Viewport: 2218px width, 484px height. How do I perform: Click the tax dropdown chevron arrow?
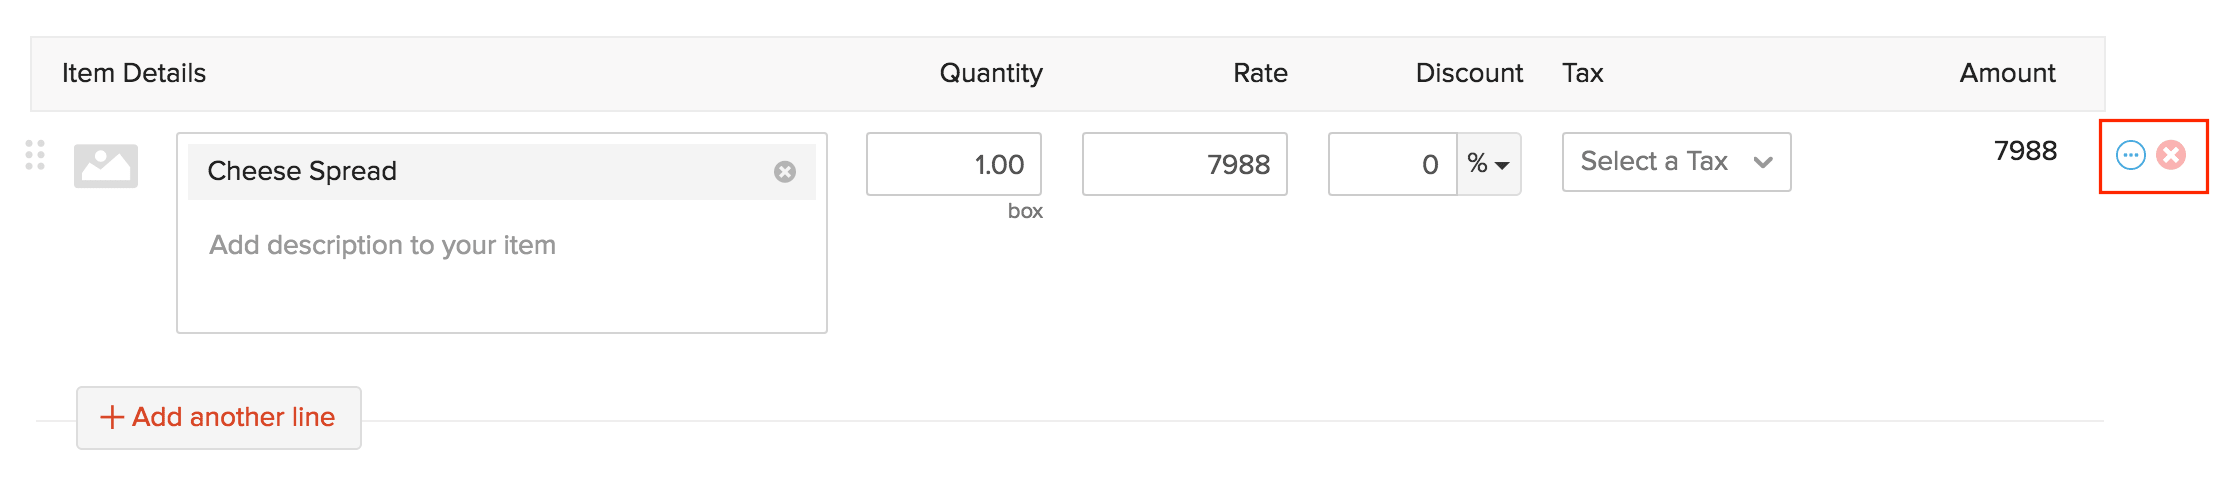(x=1763, y=162)
